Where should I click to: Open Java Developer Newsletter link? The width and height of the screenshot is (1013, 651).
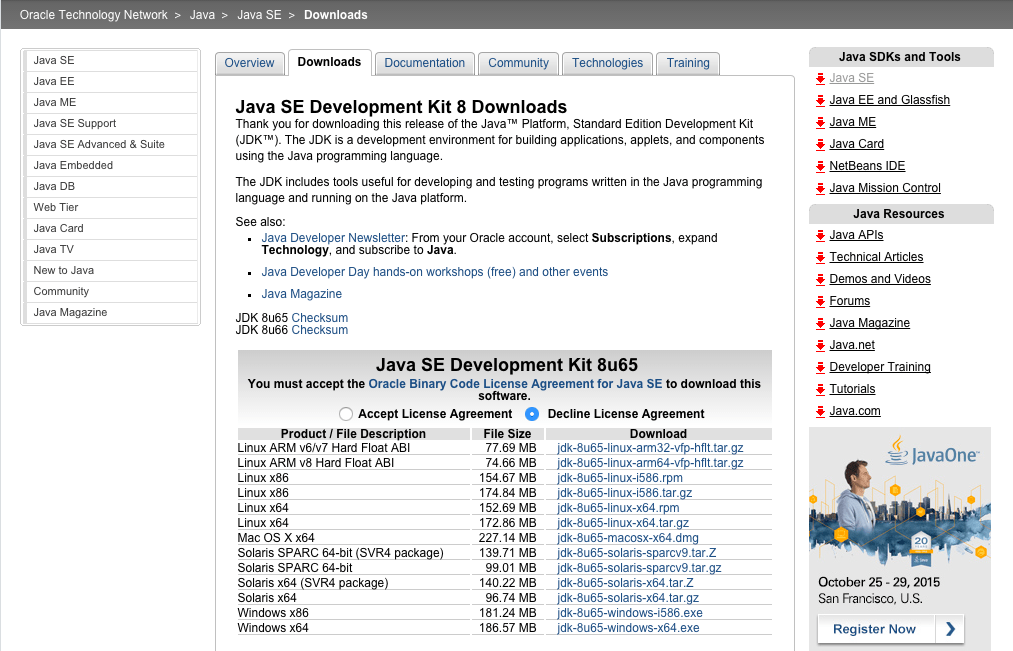click(x=333, y=238)
